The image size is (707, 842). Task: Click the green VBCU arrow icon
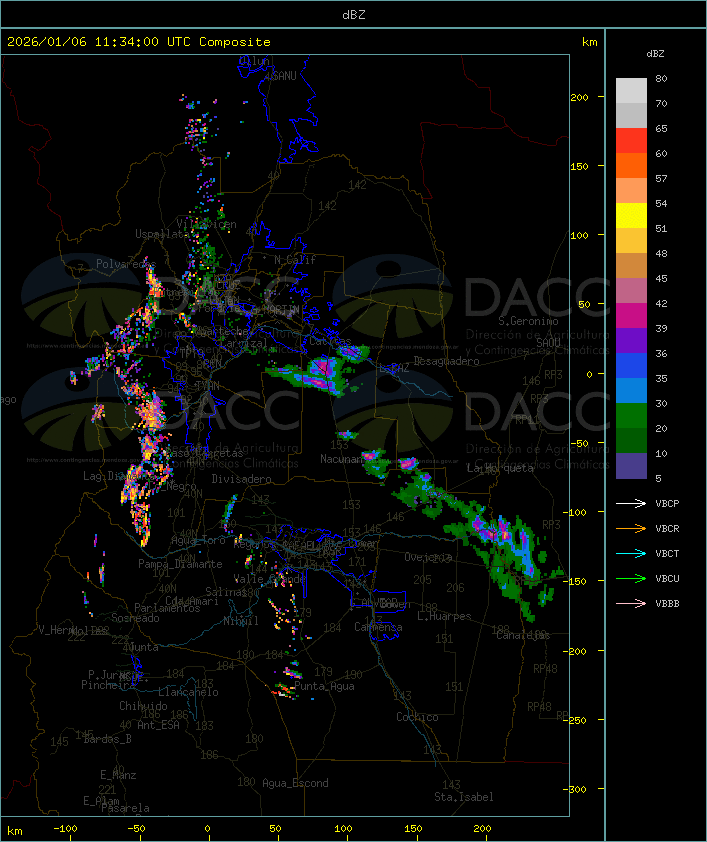[632, 578]
